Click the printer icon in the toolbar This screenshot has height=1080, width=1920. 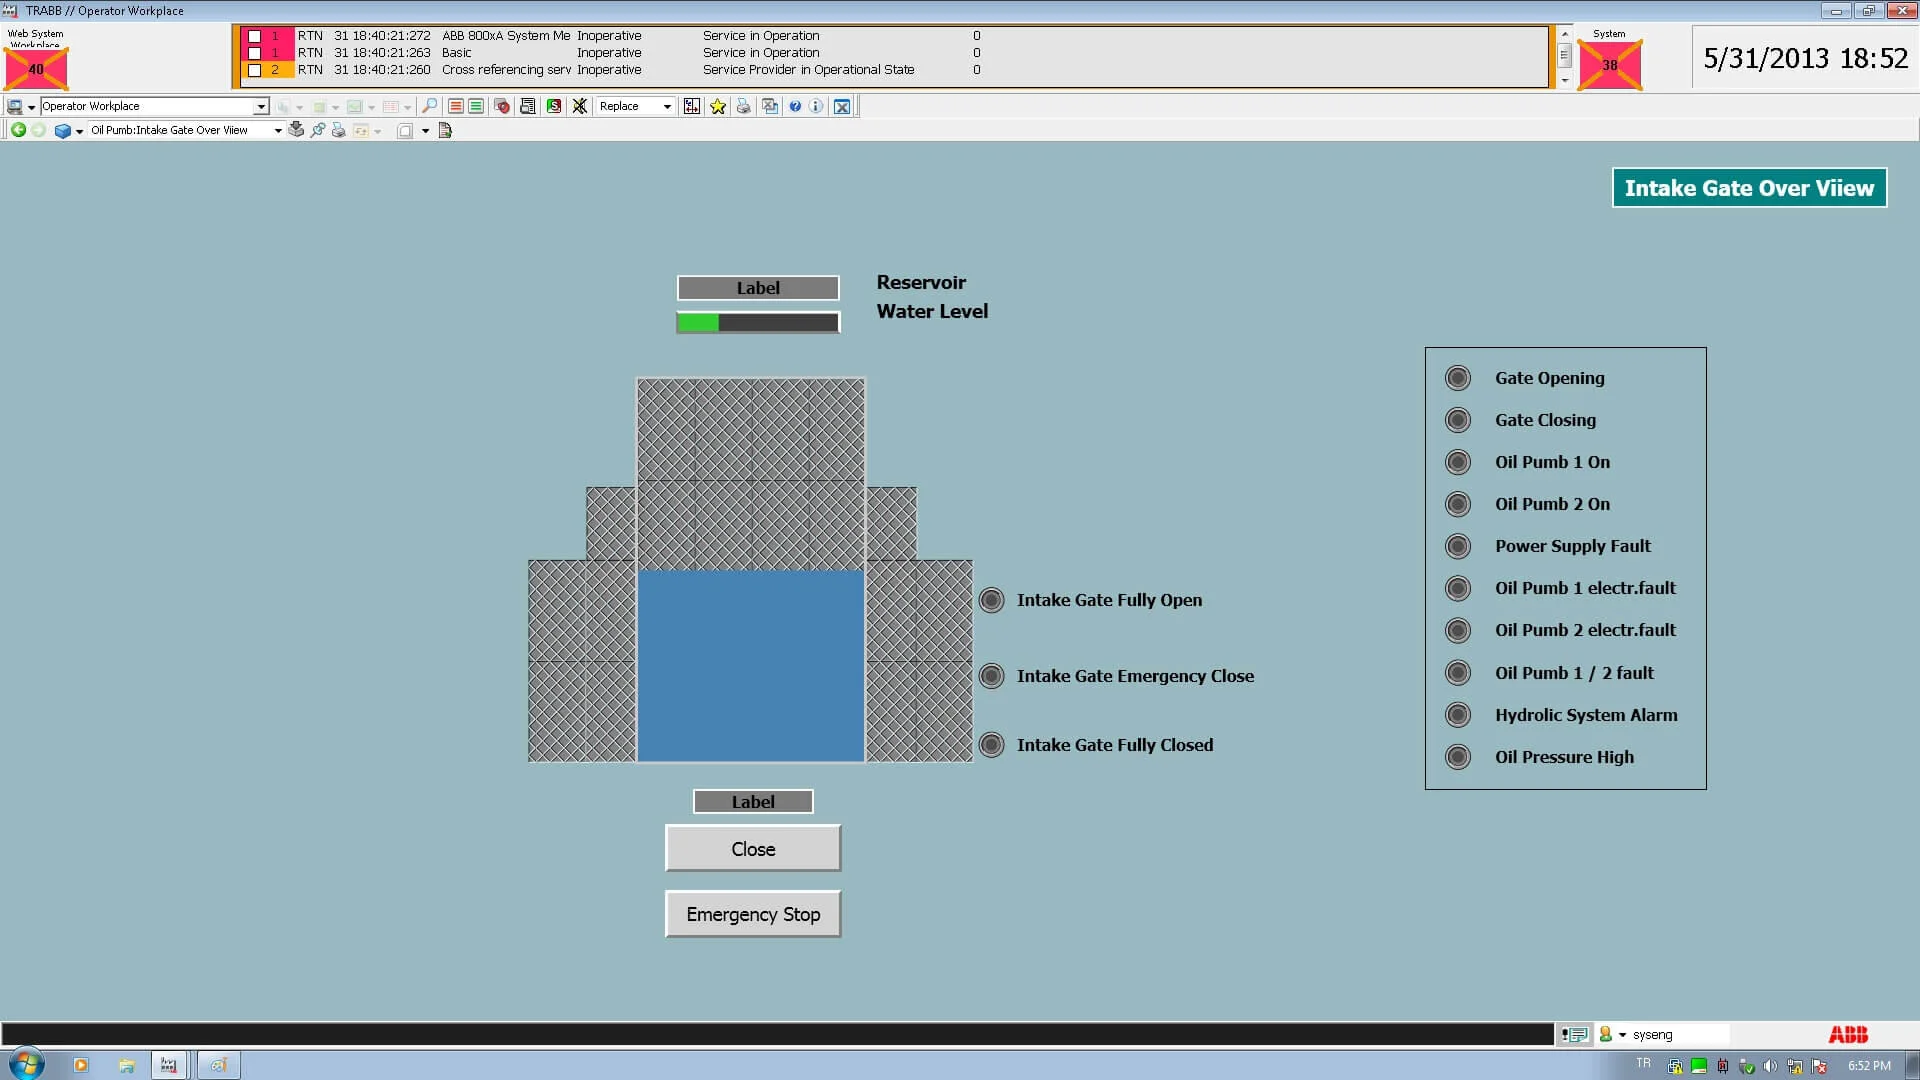point(743,106)
